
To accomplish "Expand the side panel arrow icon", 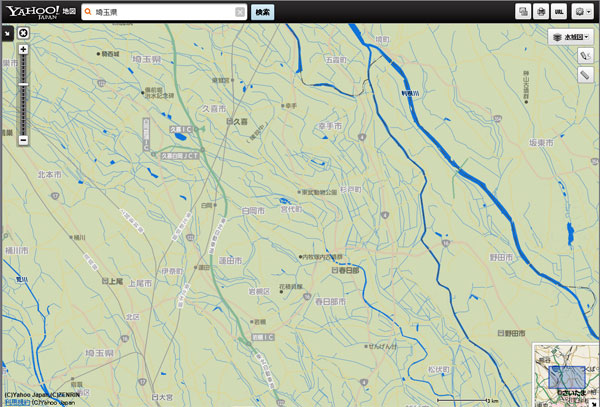I will (7, 32).
